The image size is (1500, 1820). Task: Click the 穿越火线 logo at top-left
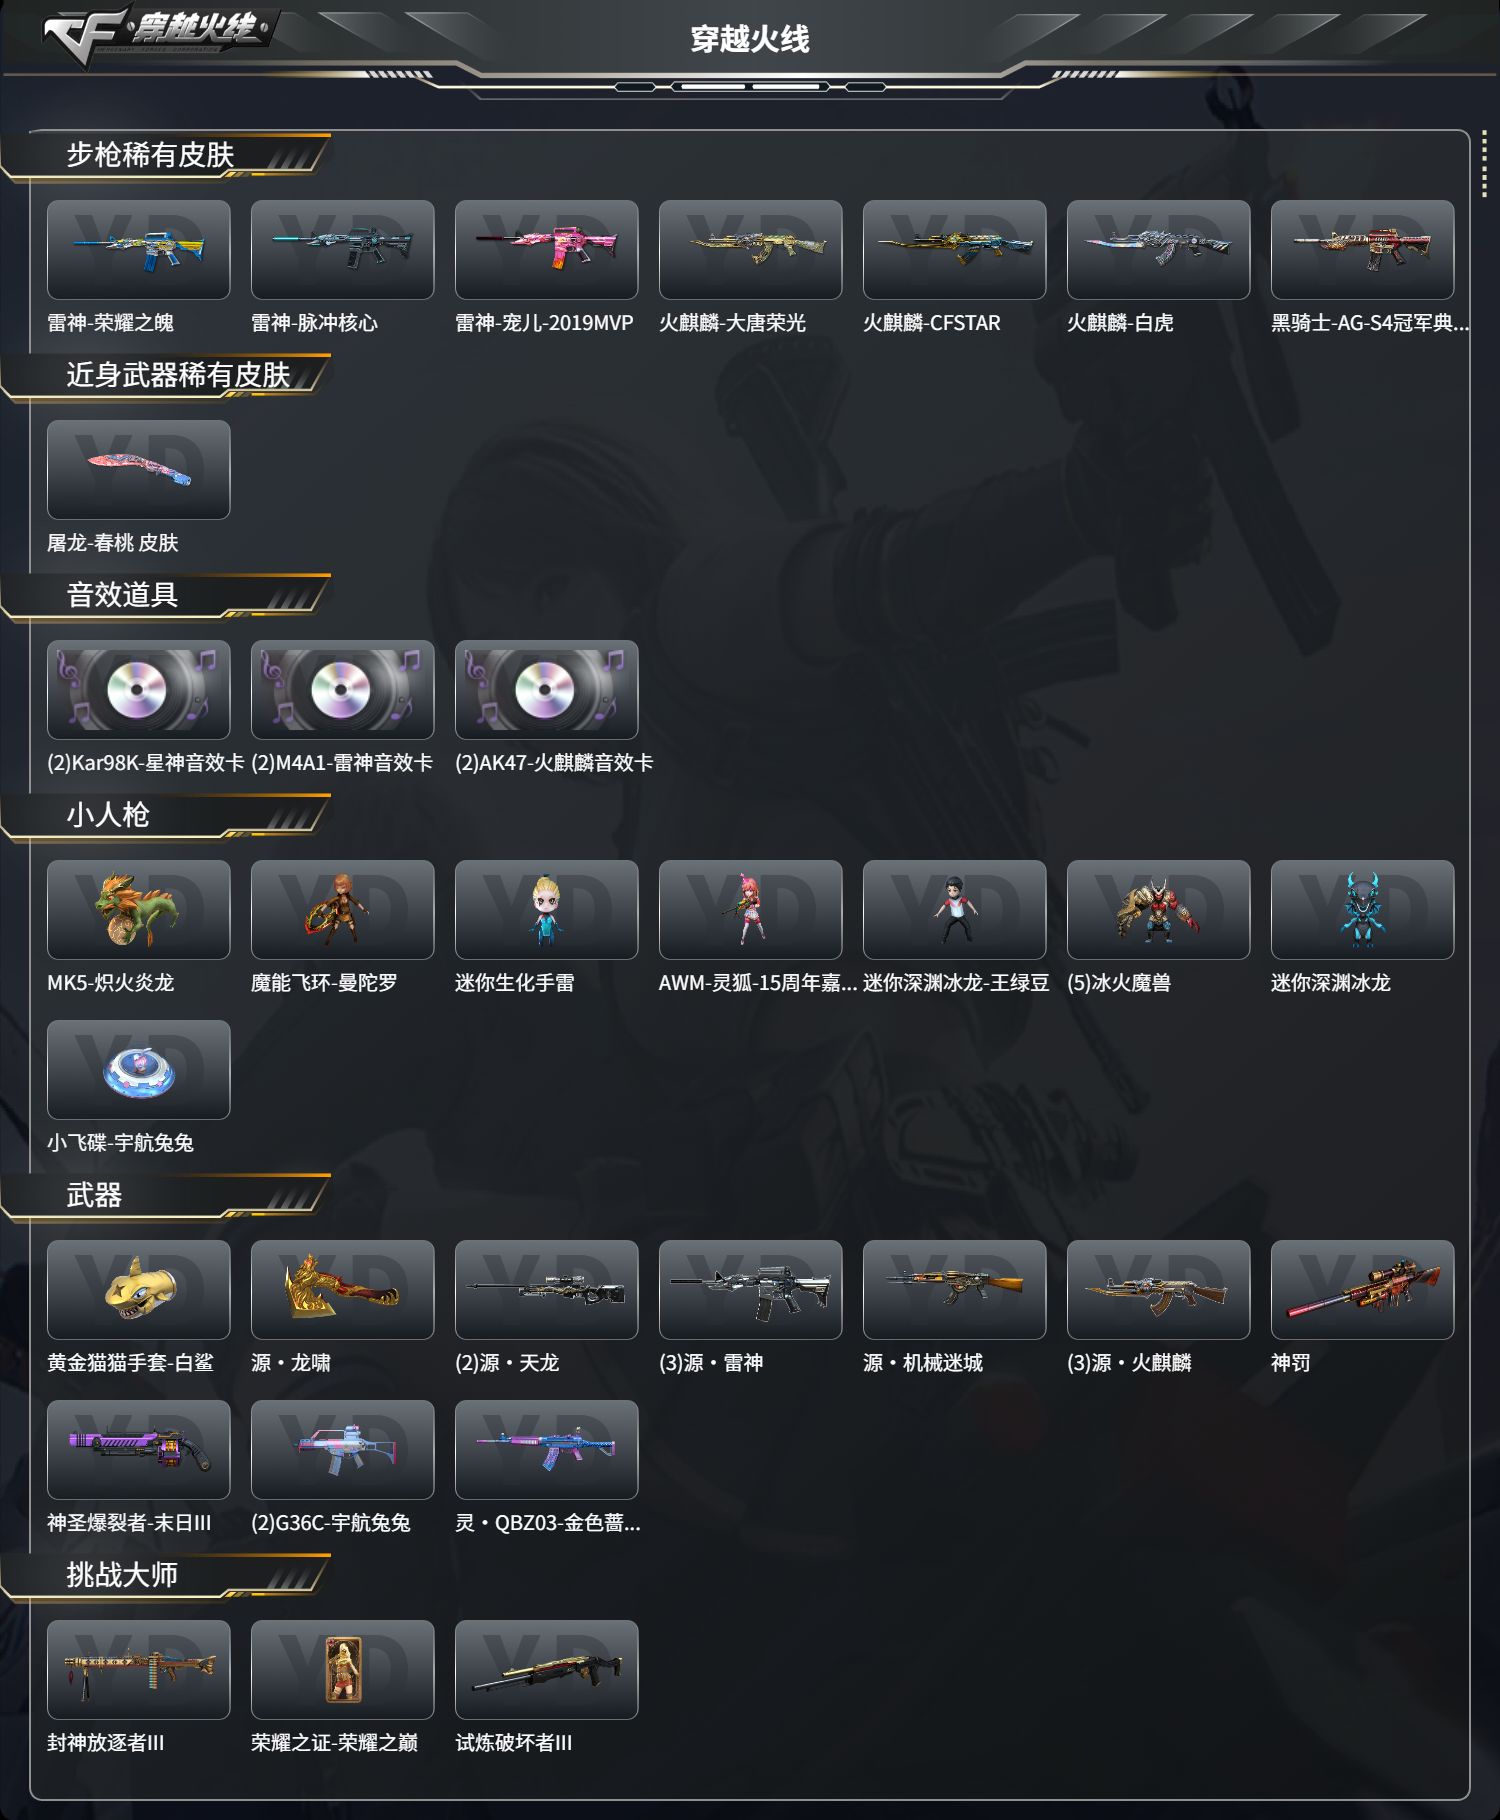(x=158, y=34)
